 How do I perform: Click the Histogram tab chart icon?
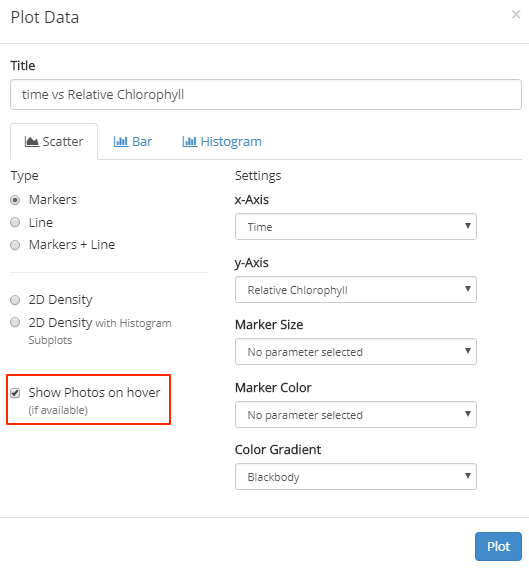[190, 141]
